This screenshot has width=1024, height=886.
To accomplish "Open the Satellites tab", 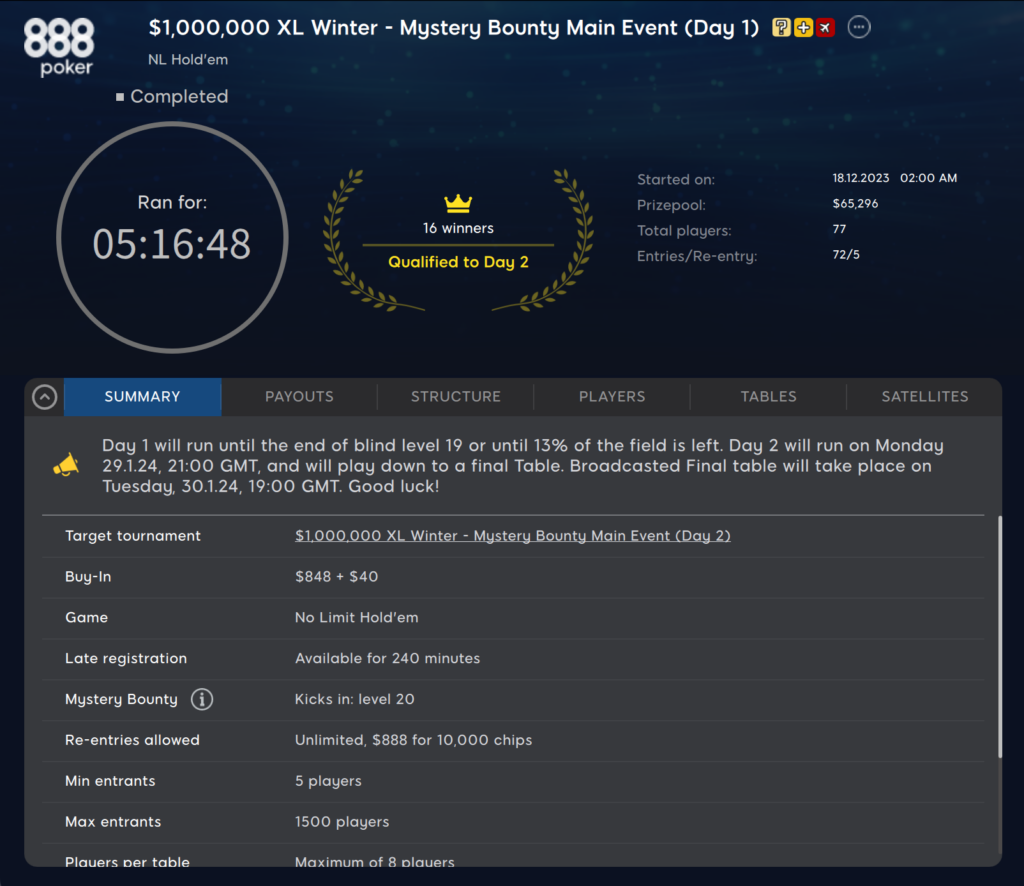I will tap(924, 397).
